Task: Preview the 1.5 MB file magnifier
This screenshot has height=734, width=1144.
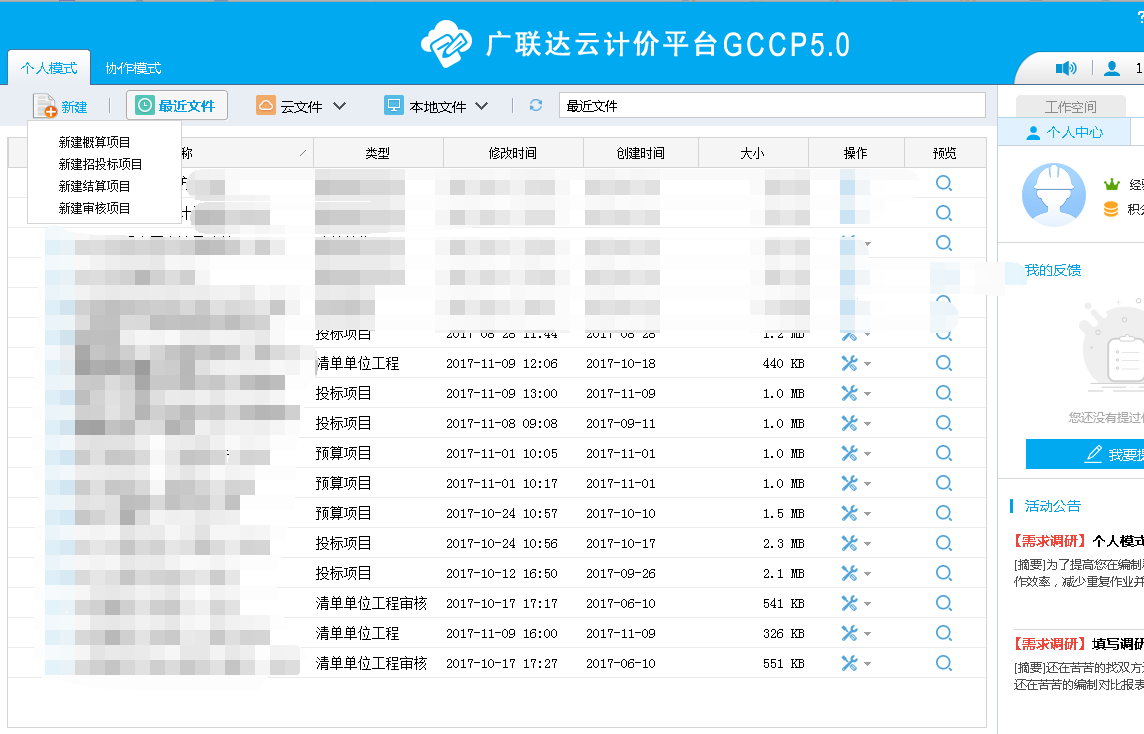Action: (x=944, y=514)
